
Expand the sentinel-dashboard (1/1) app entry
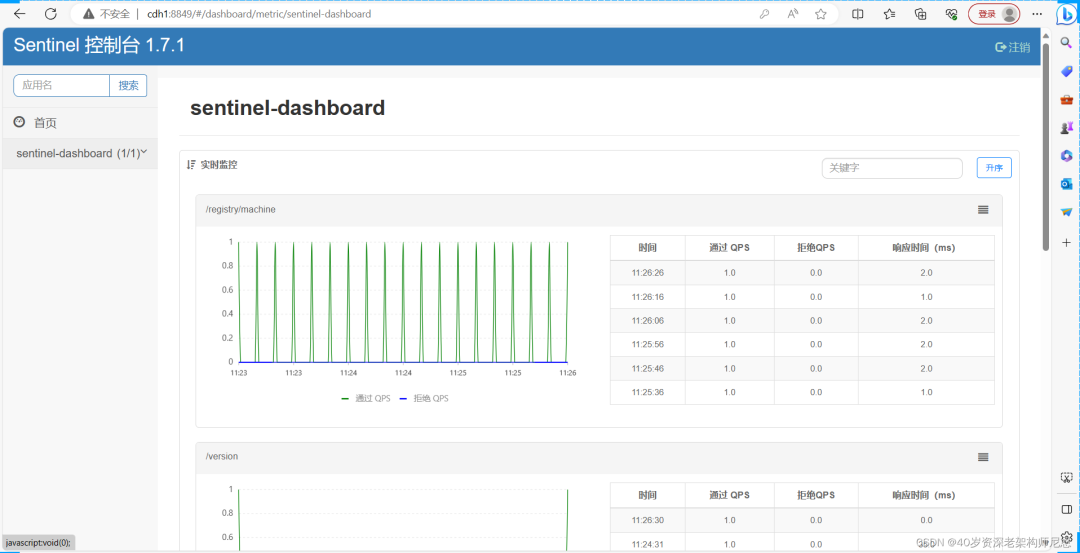coord(81,153)
